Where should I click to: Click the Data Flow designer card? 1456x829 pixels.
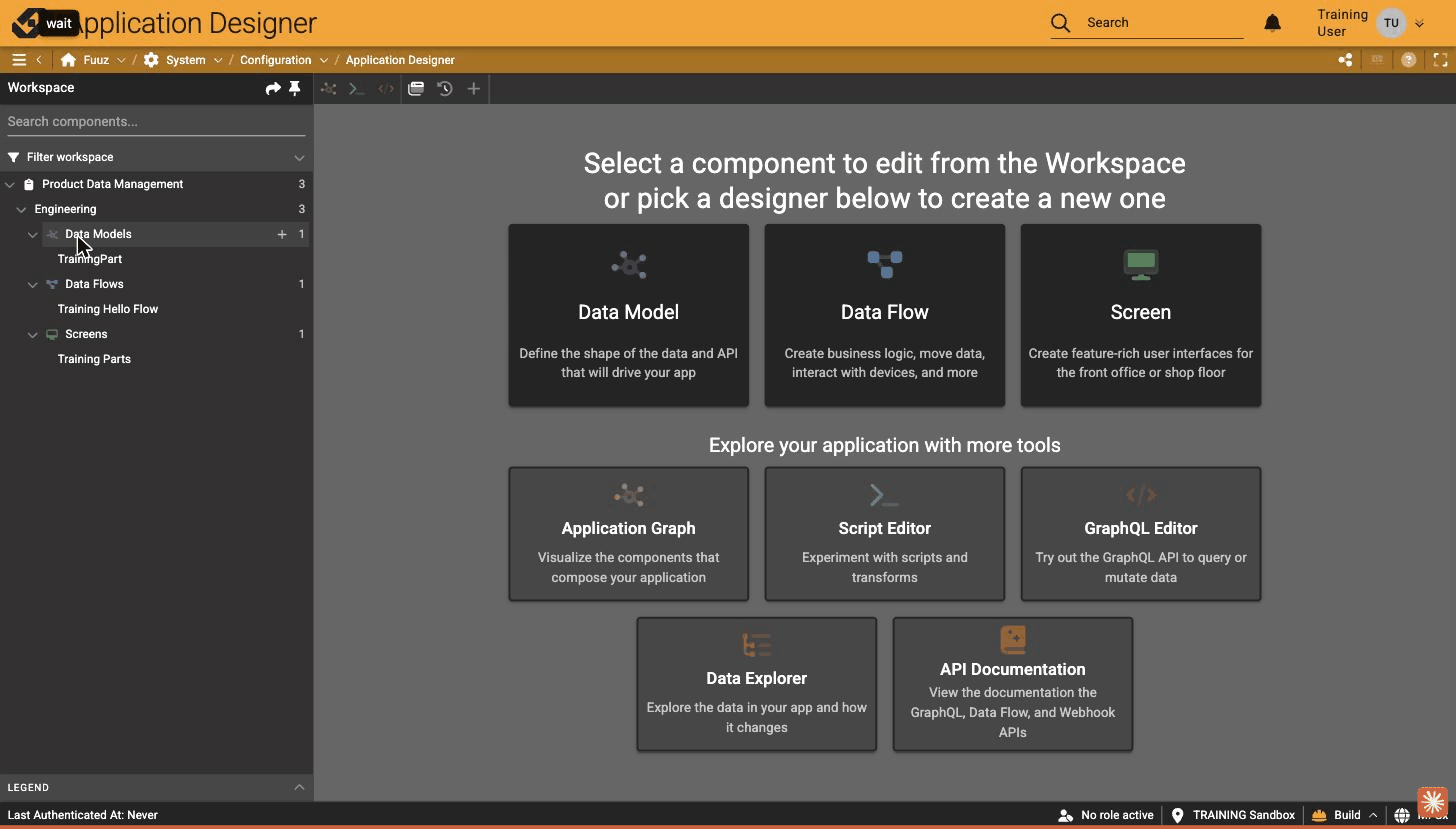[885, 315]
